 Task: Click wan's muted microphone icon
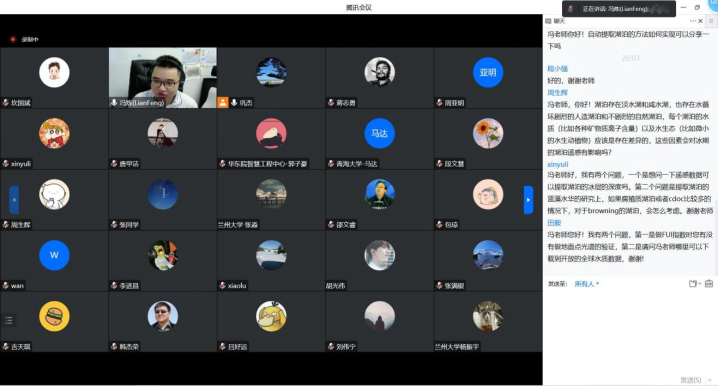(x=6, y=286)
